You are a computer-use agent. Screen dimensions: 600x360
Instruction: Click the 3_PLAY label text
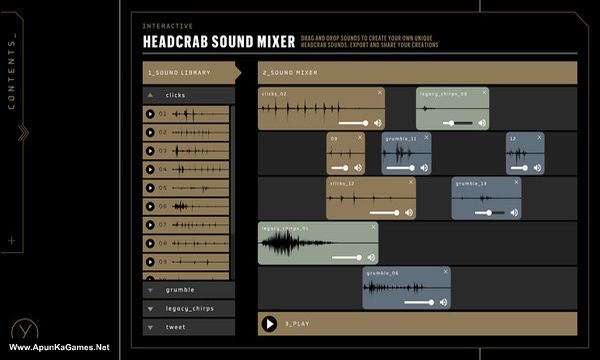coord(297,324)
